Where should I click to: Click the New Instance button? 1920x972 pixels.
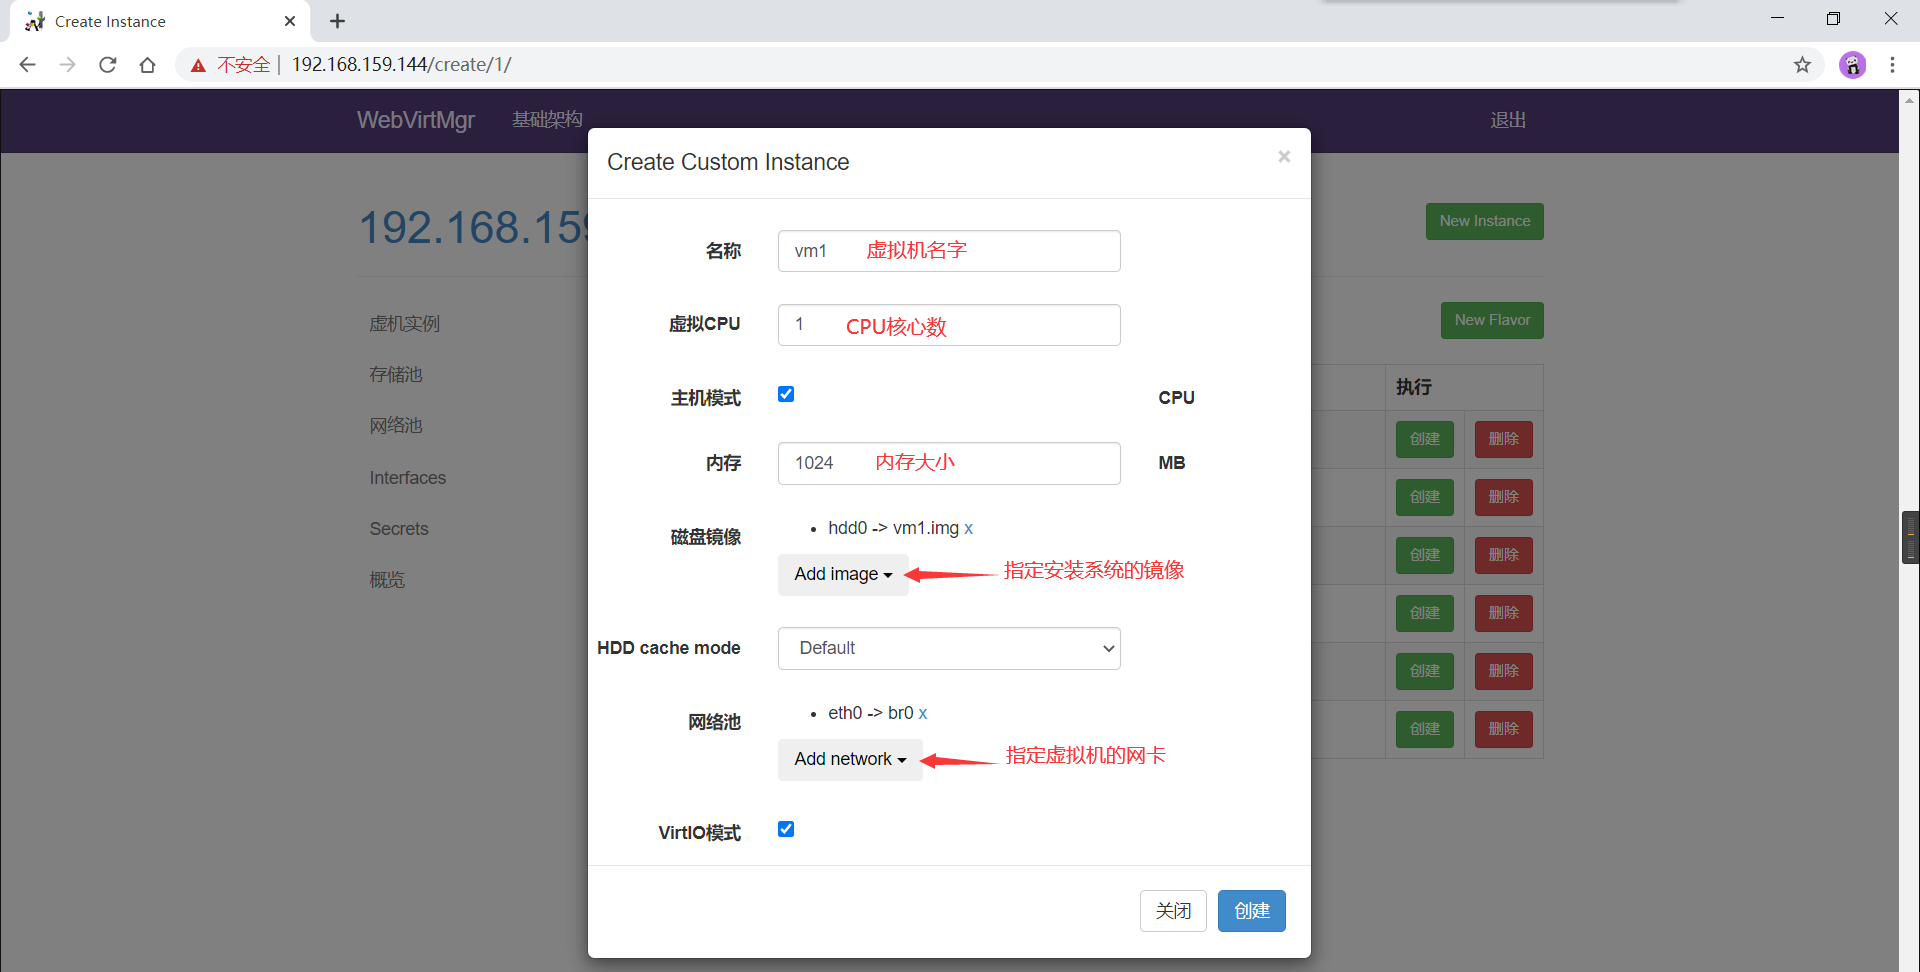pyautogui.click(x=1484, y=221)
